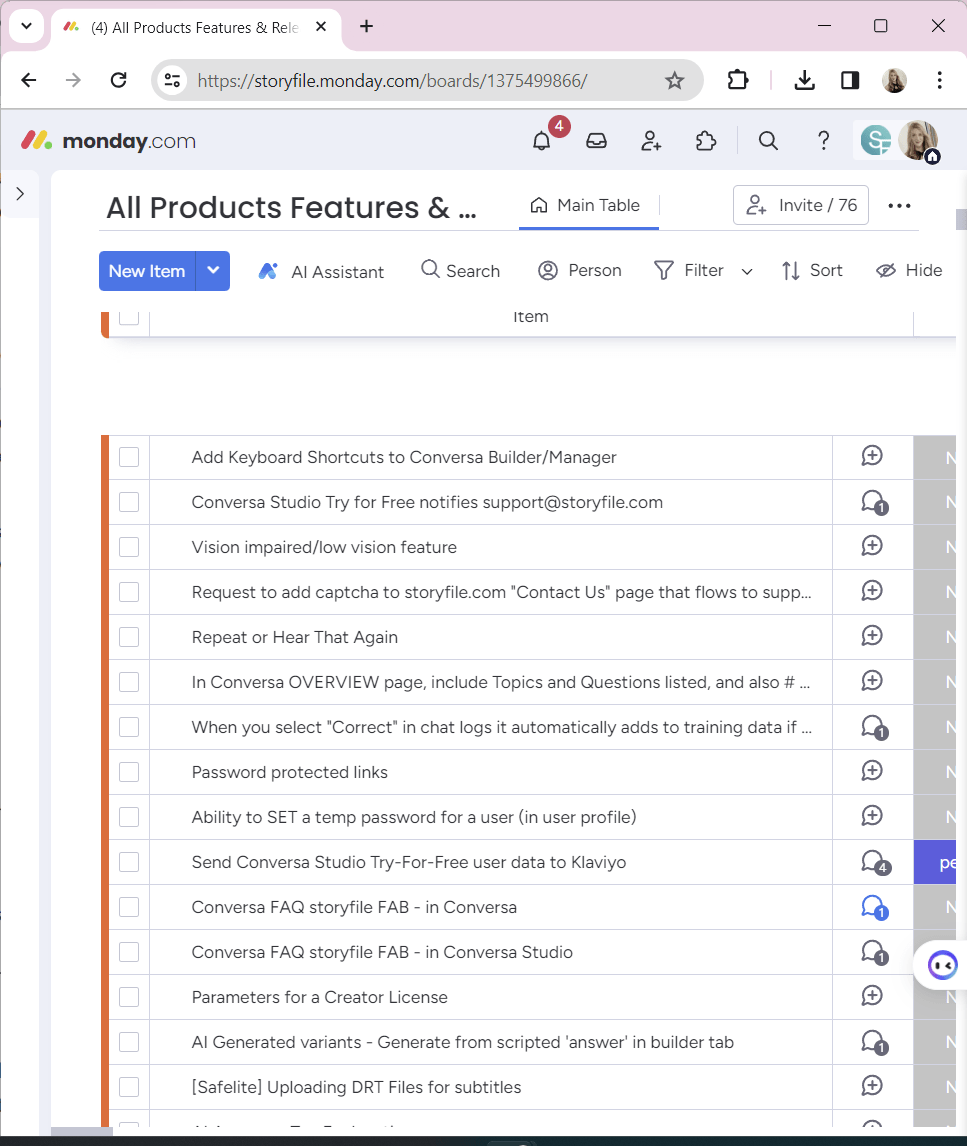The height and width of the screenshot is (1146, 967).
Task: Open a new browser tab
Action: (x=367, y=26)
